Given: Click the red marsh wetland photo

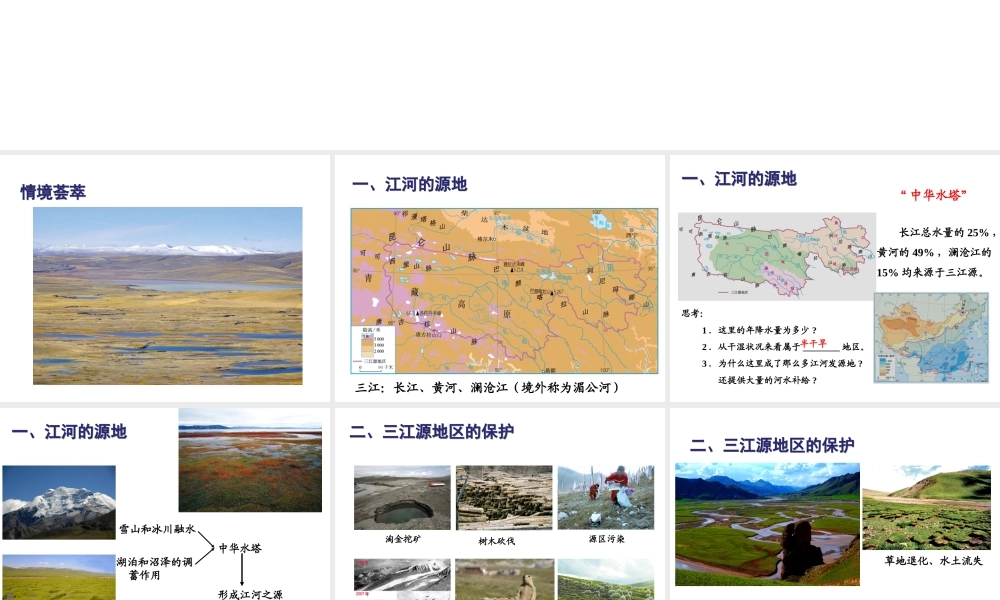Looking at the screenshot, I should click(x=250, y=460).
